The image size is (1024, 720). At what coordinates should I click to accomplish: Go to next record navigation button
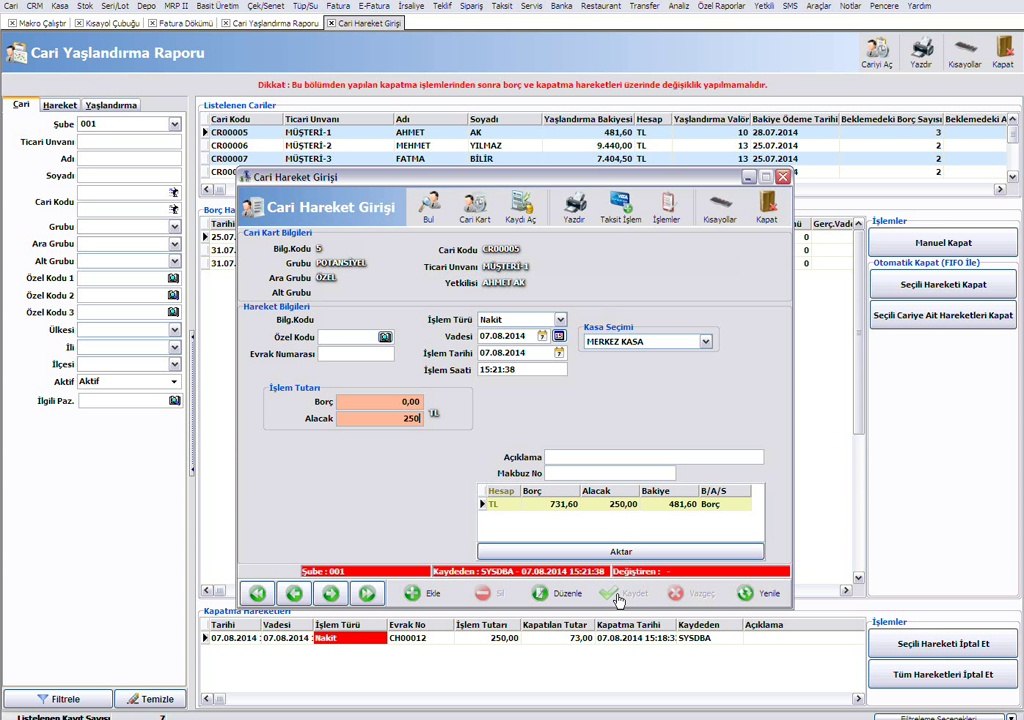(x=330, y=593)
